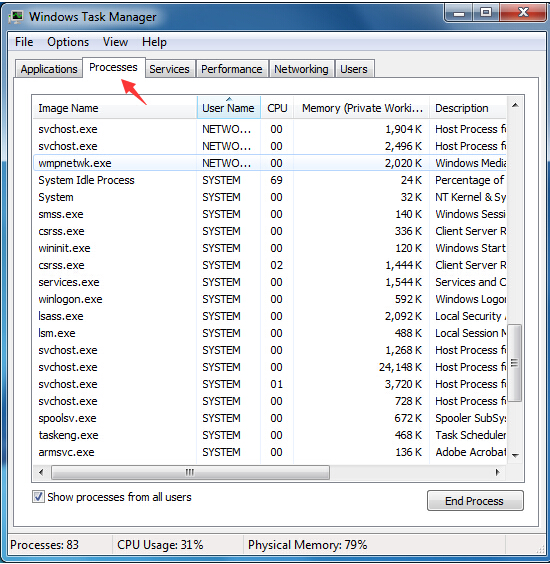Click the Local Security description for lsass.exe
The height and width of the screenshot is (564, 550).
pos(471,316)
